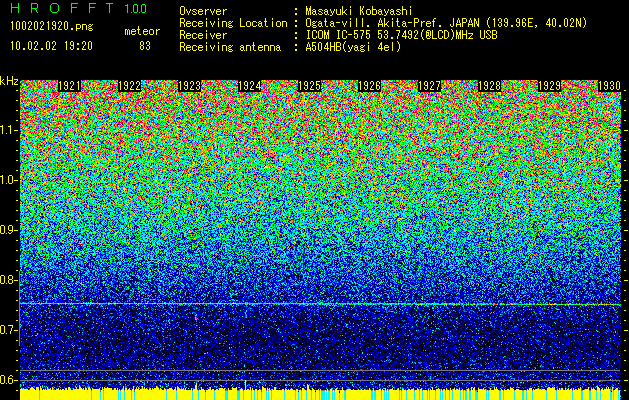
Task: Click the Ovserver field label
Action: pos(203,11)
